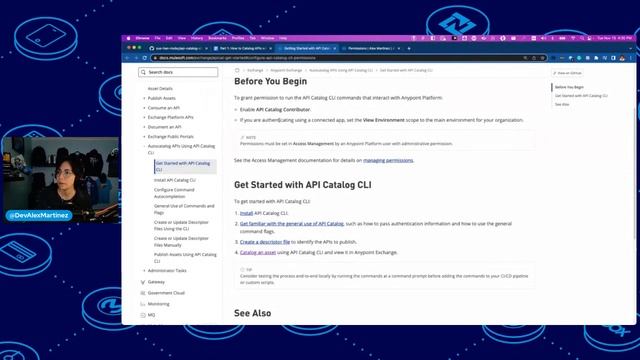The height and width of the screenshot is (360, 640).
Task: Expand the Administrator Tasks section
Action: (x=144, y=271)
